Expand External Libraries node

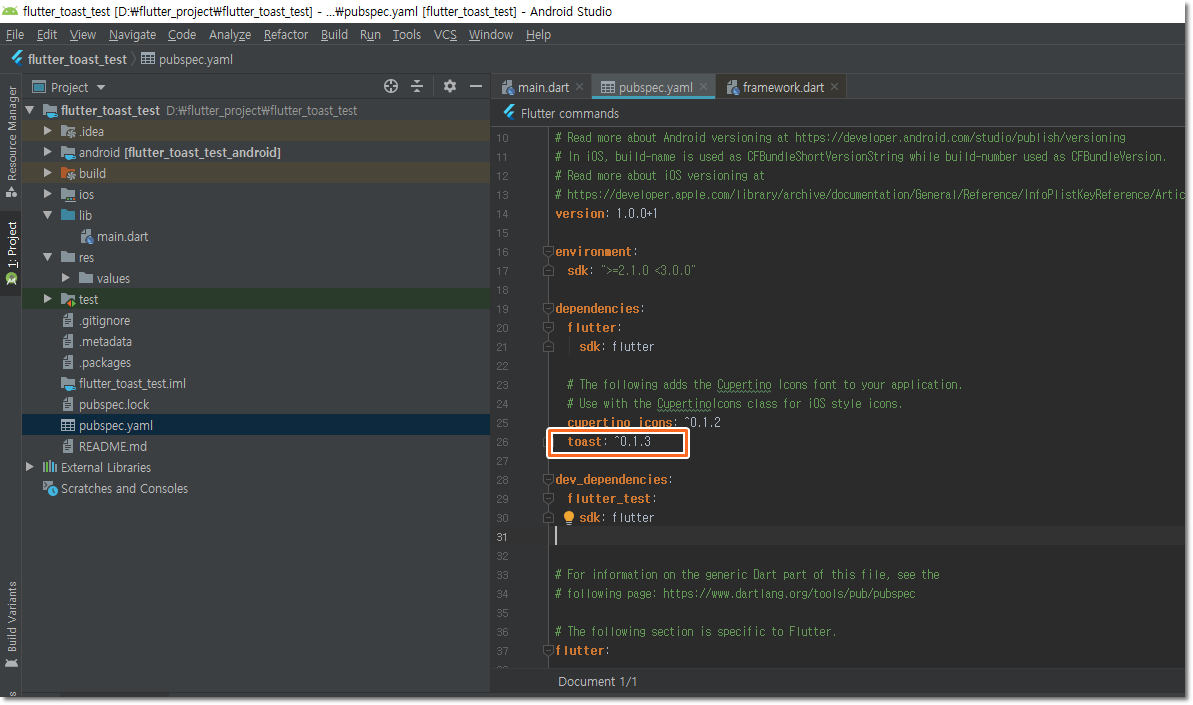30,467
